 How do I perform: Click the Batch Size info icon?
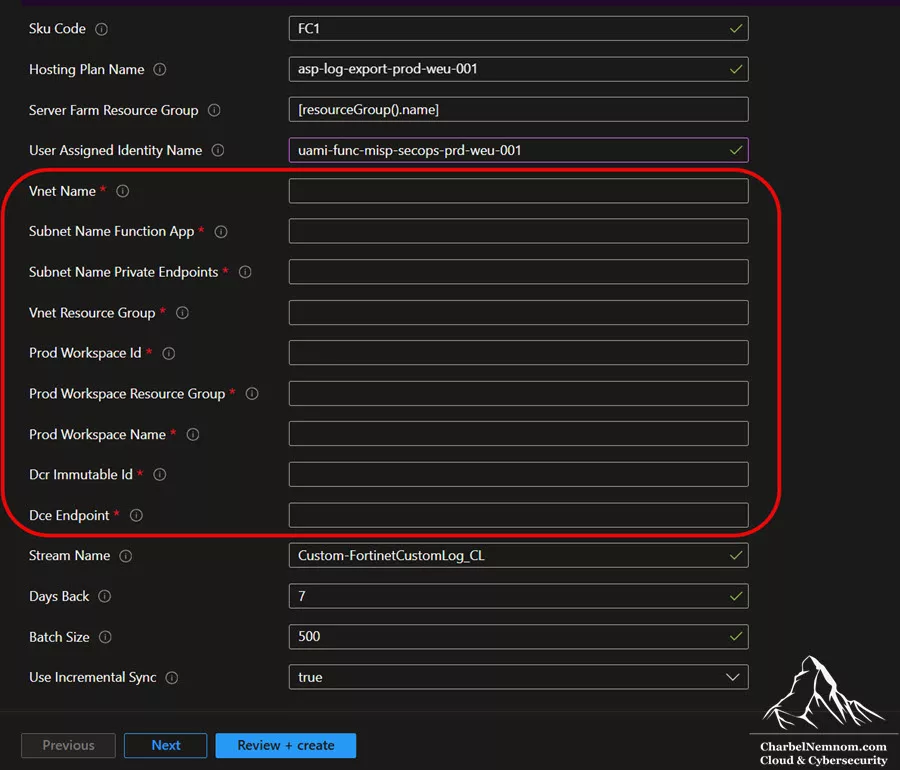(x=105, y=637)
